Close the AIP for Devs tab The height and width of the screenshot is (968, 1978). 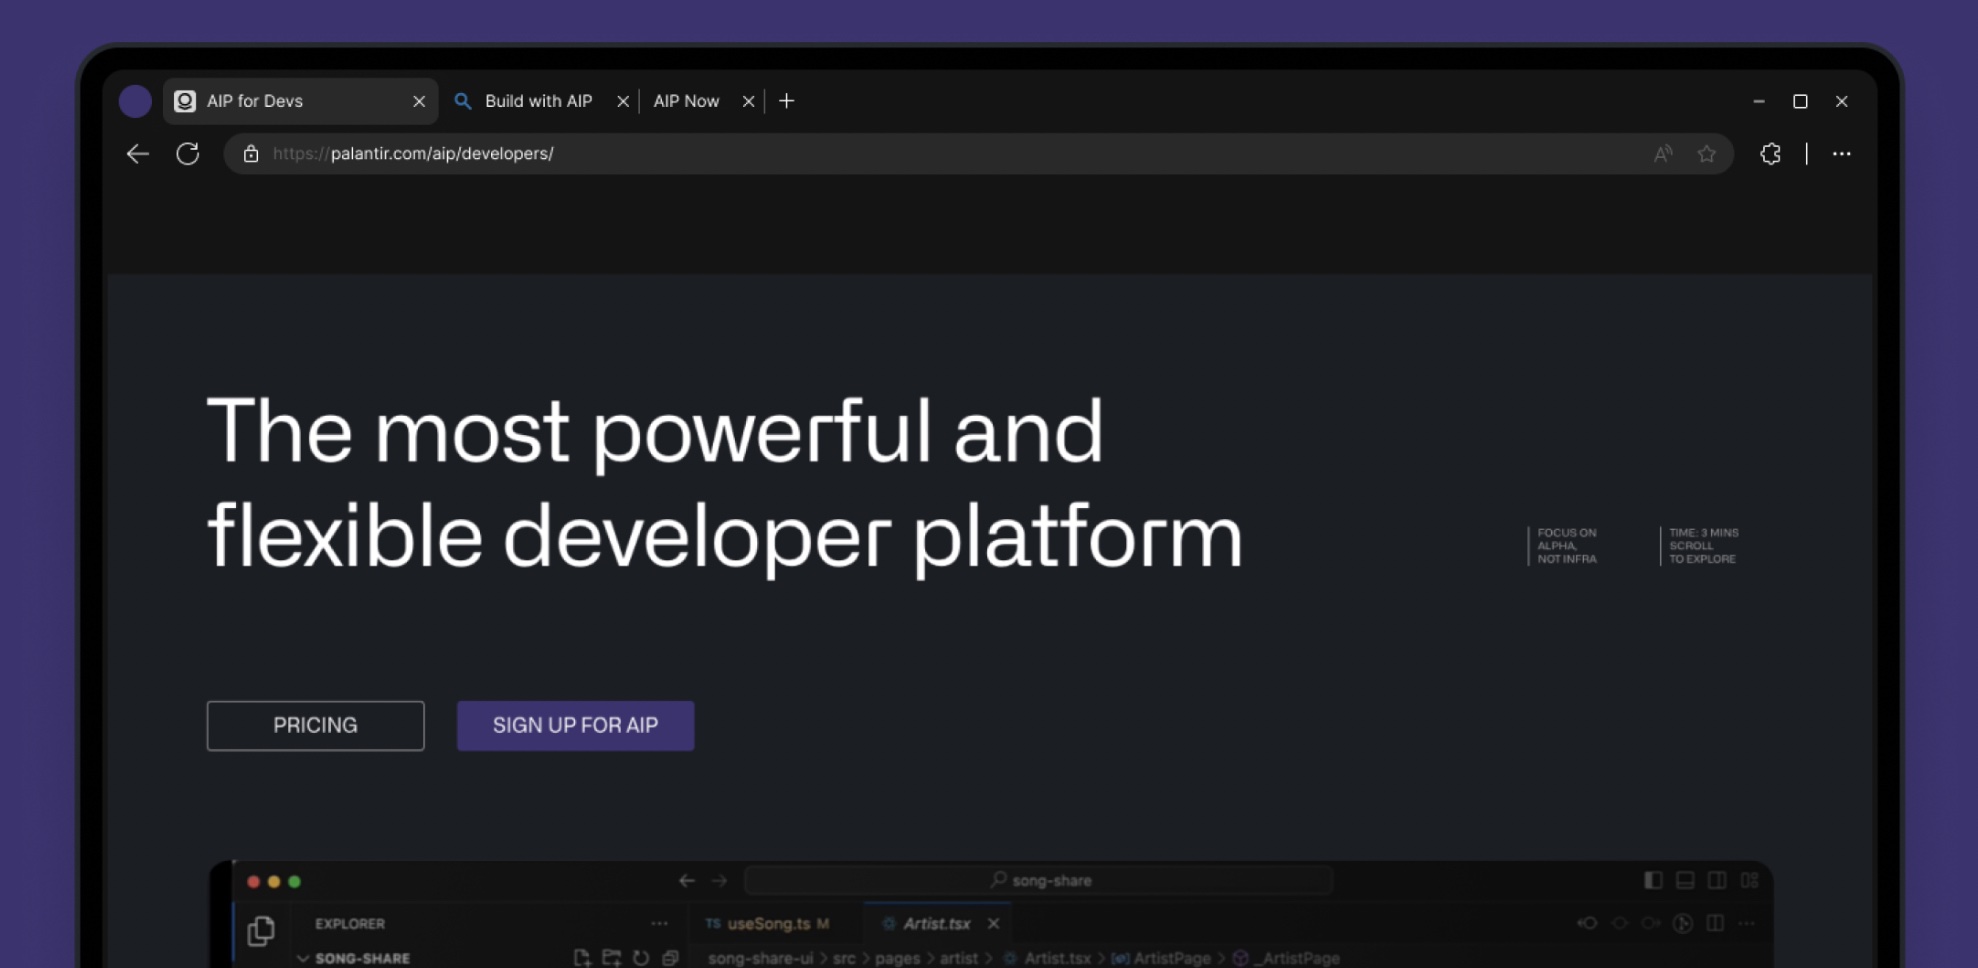coord(419,101)
